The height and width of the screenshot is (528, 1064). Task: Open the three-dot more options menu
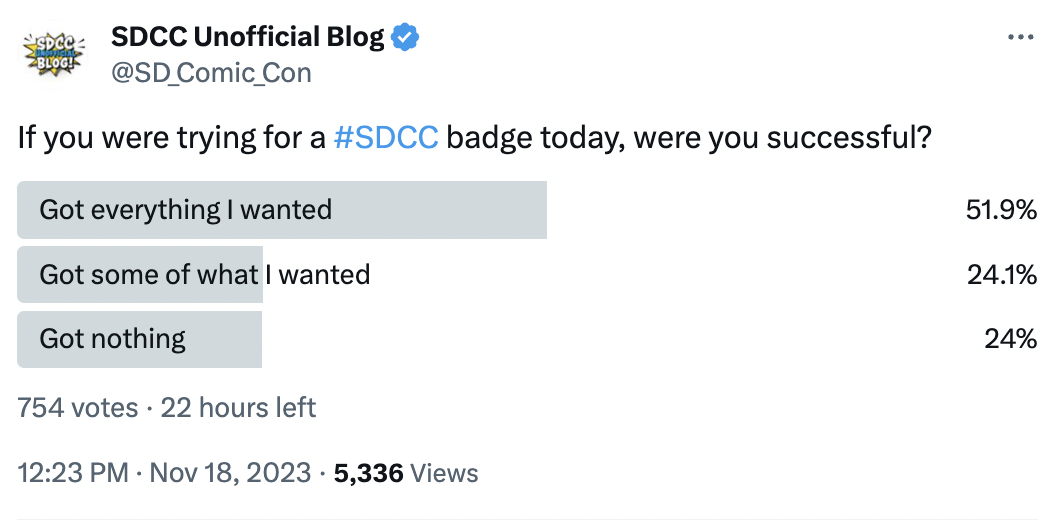click(x=1021, y=37)
